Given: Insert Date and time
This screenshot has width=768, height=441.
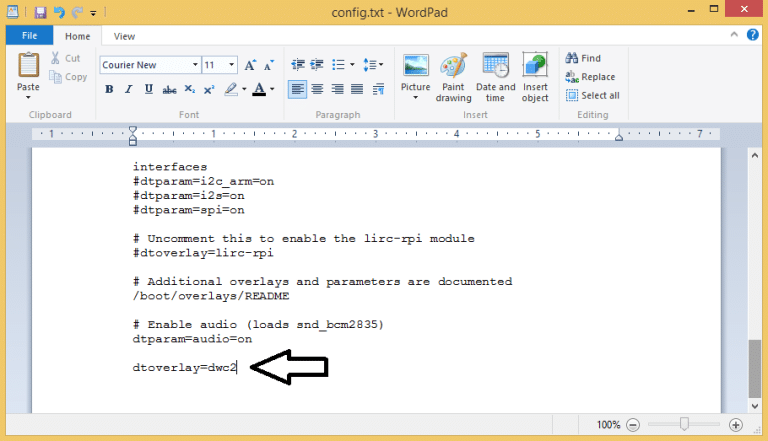Looking at the screenshot, I should tap(496, 77).
